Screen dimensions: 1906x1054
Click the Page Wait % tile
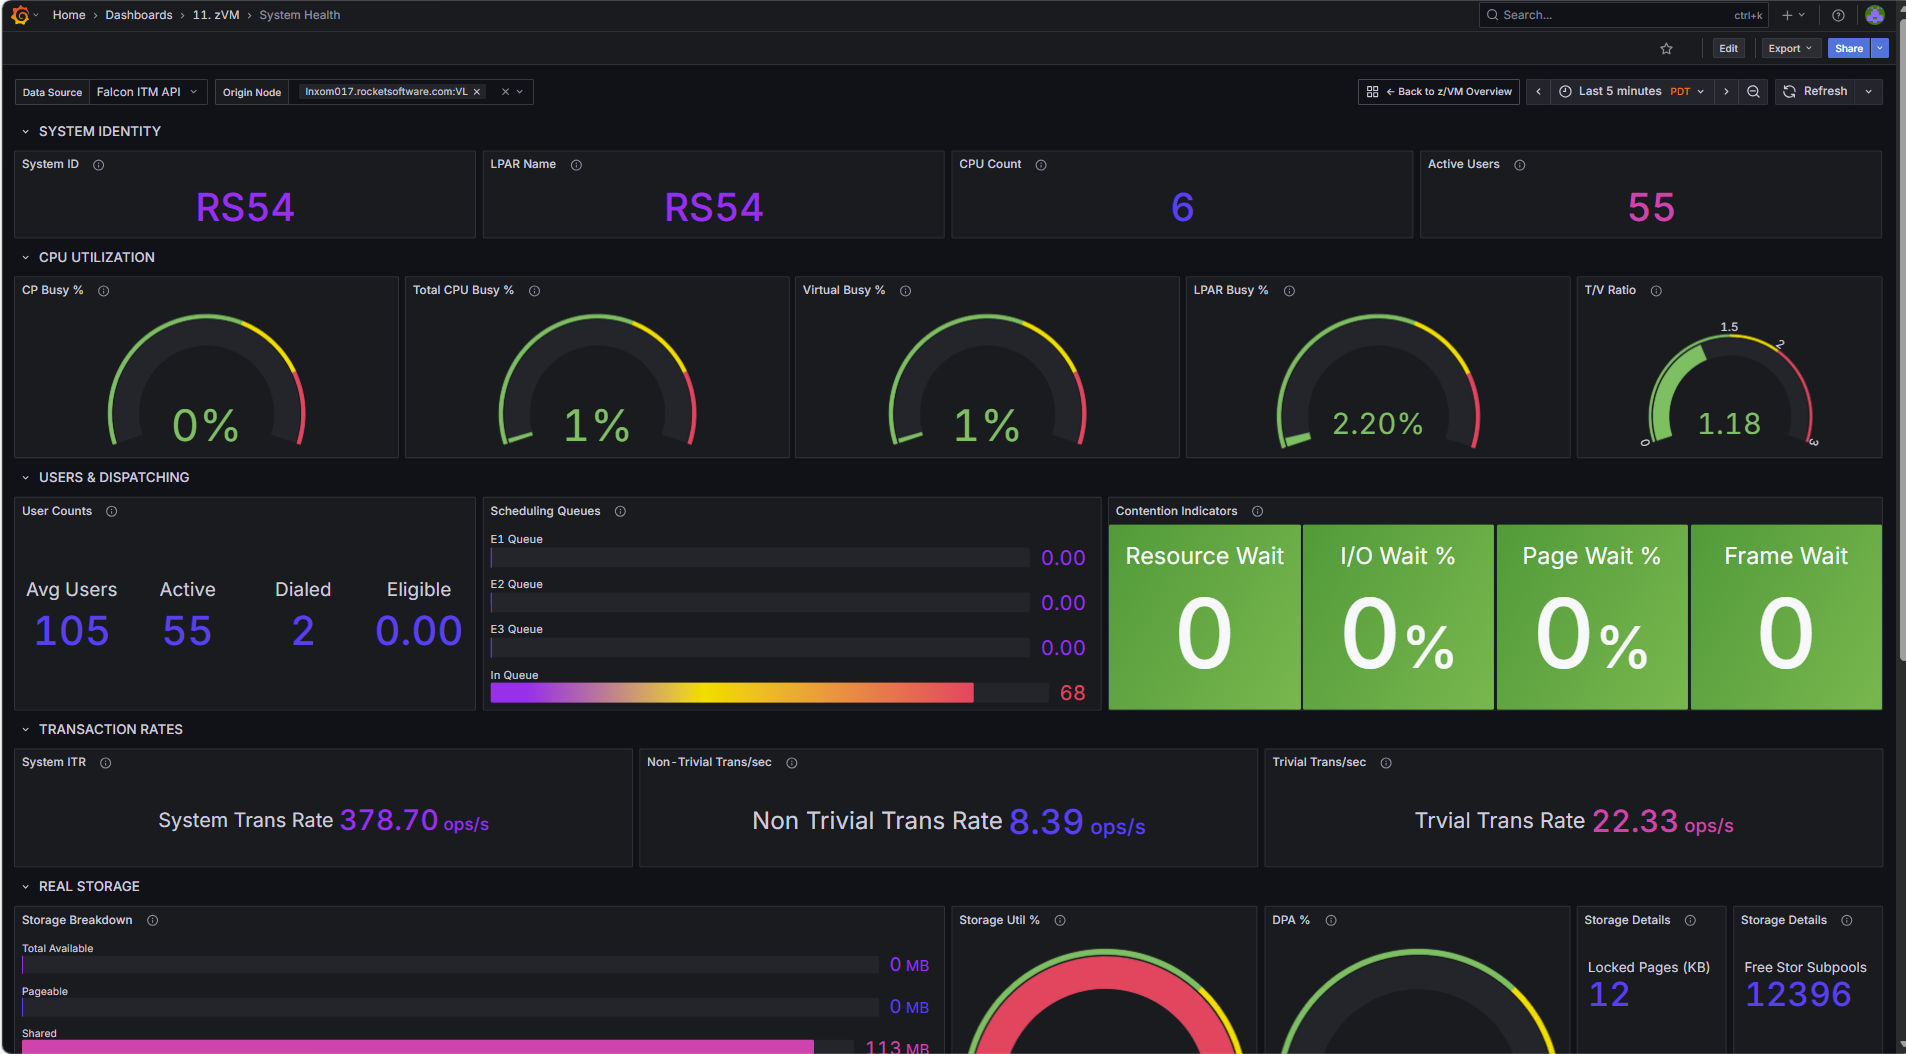(x=1592, y=617)
